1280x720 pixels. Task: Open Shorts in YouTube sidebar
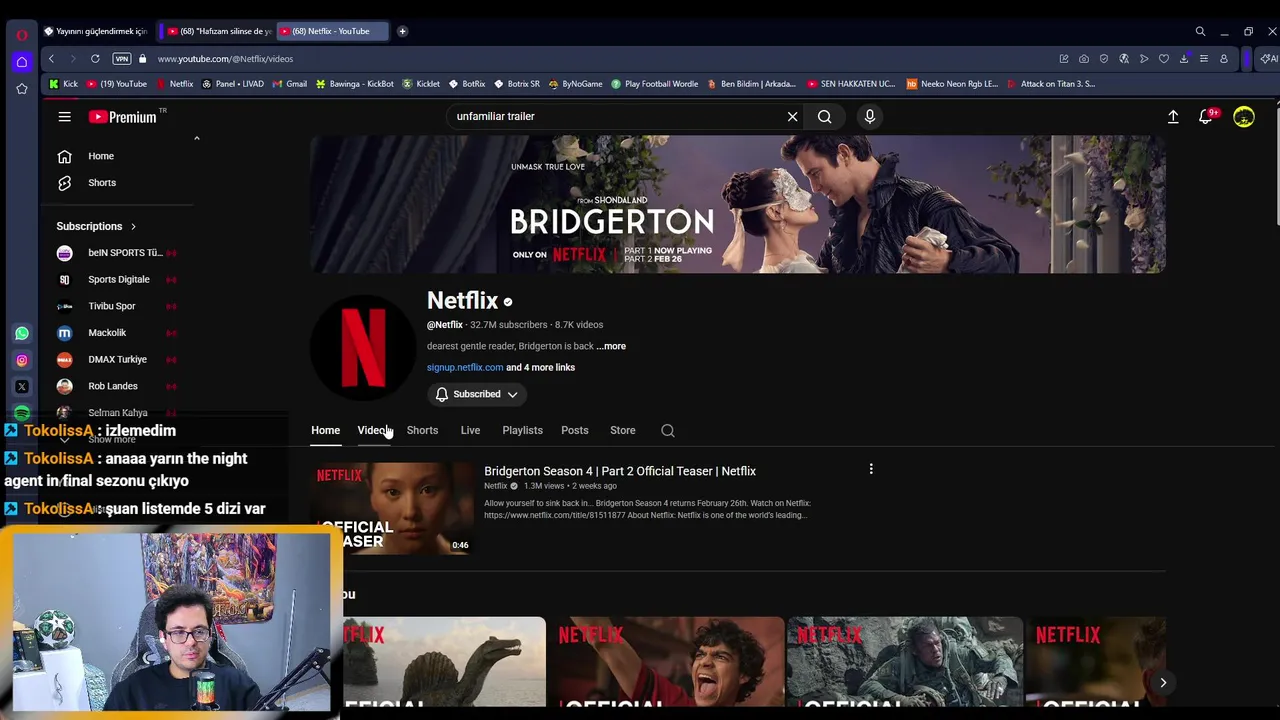(x=102, y=183)
